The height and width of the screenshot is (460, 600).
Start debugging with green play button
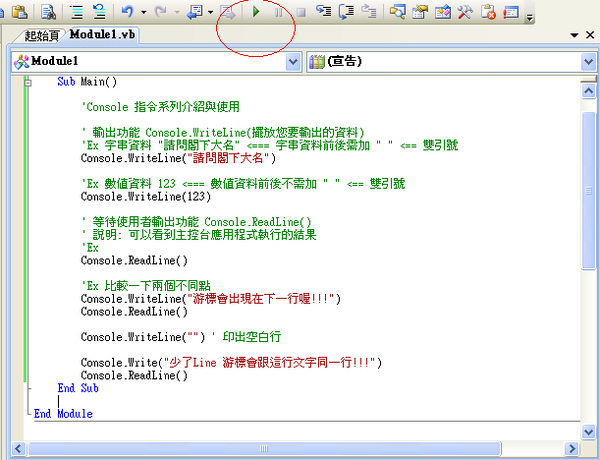(x=256, y=12)
